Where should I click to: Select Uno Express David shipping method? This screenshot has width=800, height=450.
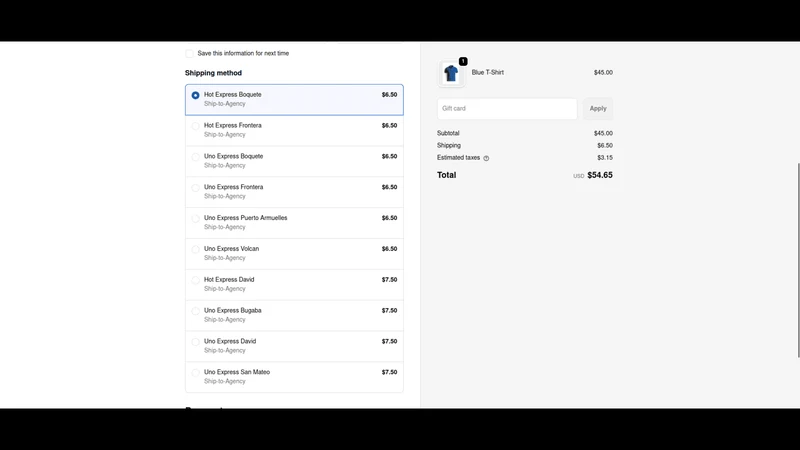click(x=294, y=346)
